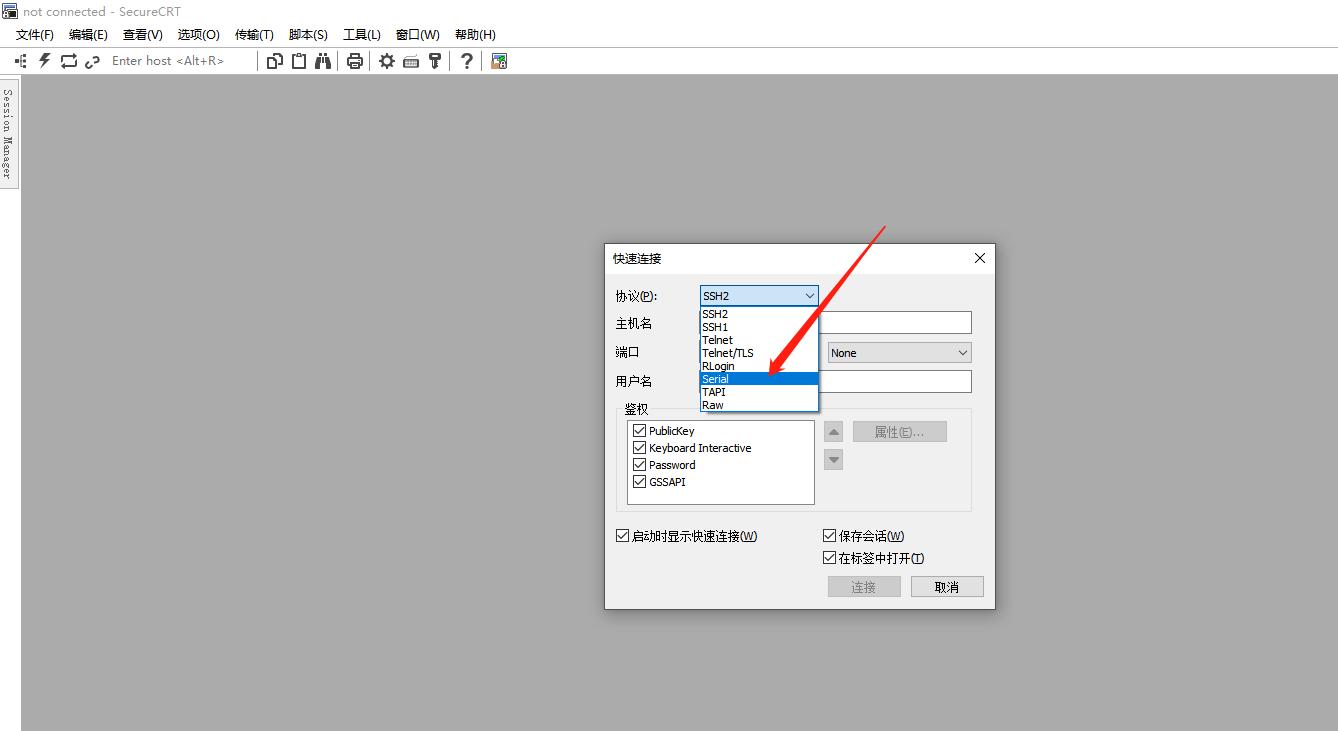This screenshot has width=1338, height=731.
Task: Click the Print toolbar icon
Action: pyautogui.click(x=355, y=60)
